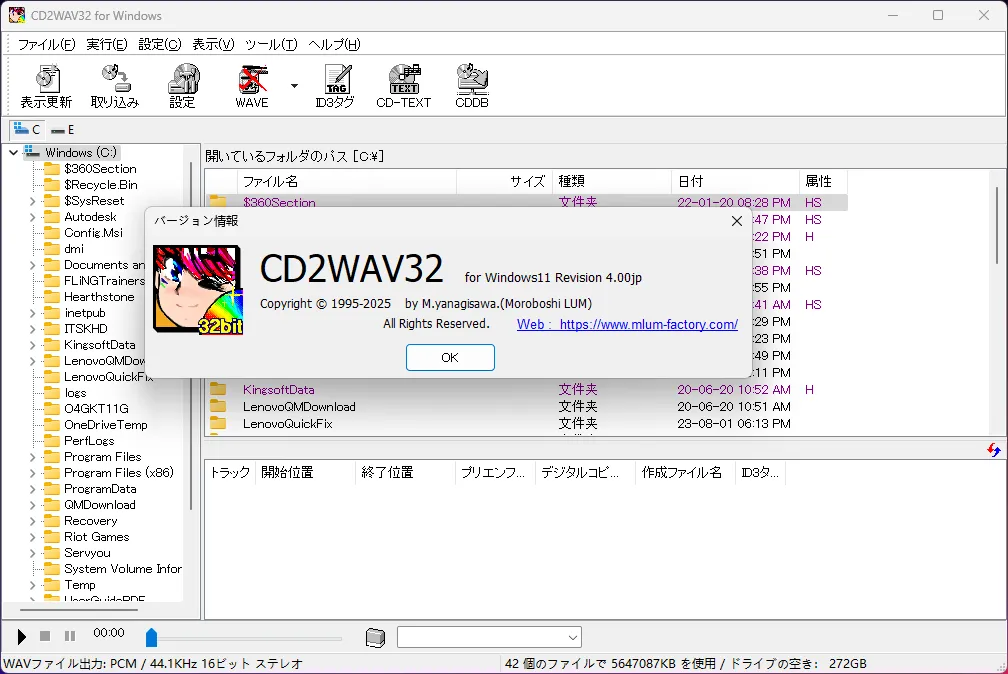
Task: Select the System Volume Infor tree folder
Action: [x=123, y=569]
